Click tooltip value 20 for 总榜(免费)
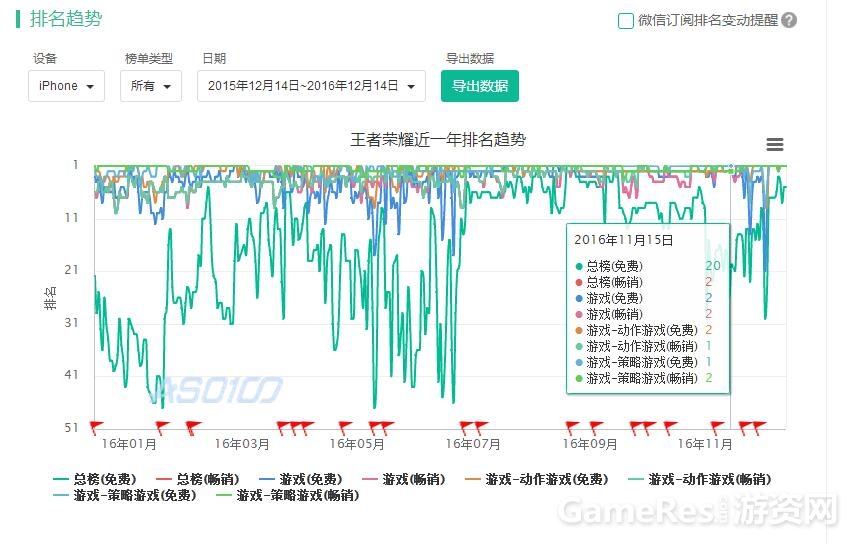863x544 pixels. (713, 265)
